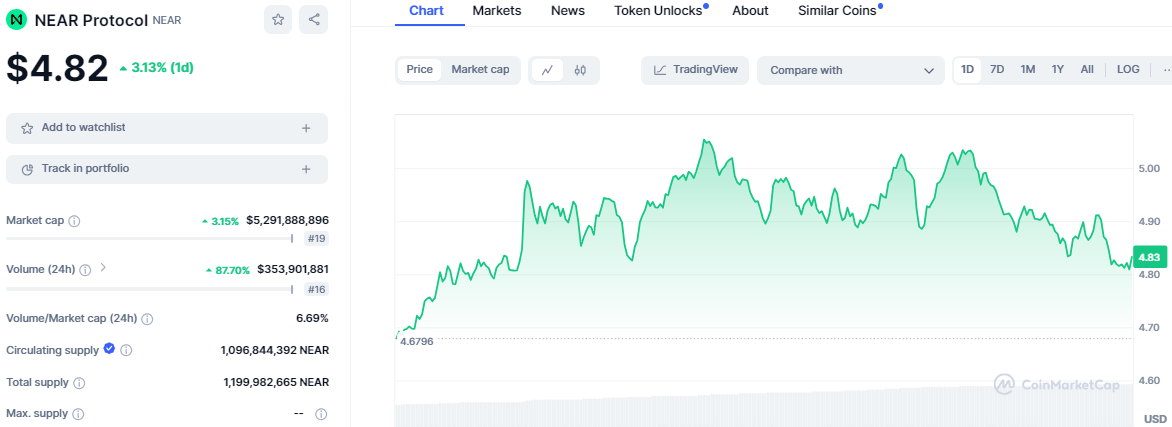This screenshot has width=1172, height=427.
Task: Switch to line chart view icon
Action: click(x=547, y=70)
